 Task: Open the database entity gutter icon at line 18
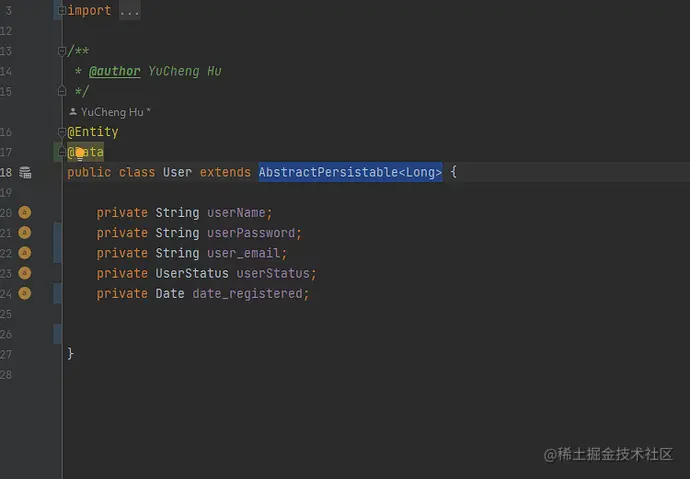click(25, 172)
